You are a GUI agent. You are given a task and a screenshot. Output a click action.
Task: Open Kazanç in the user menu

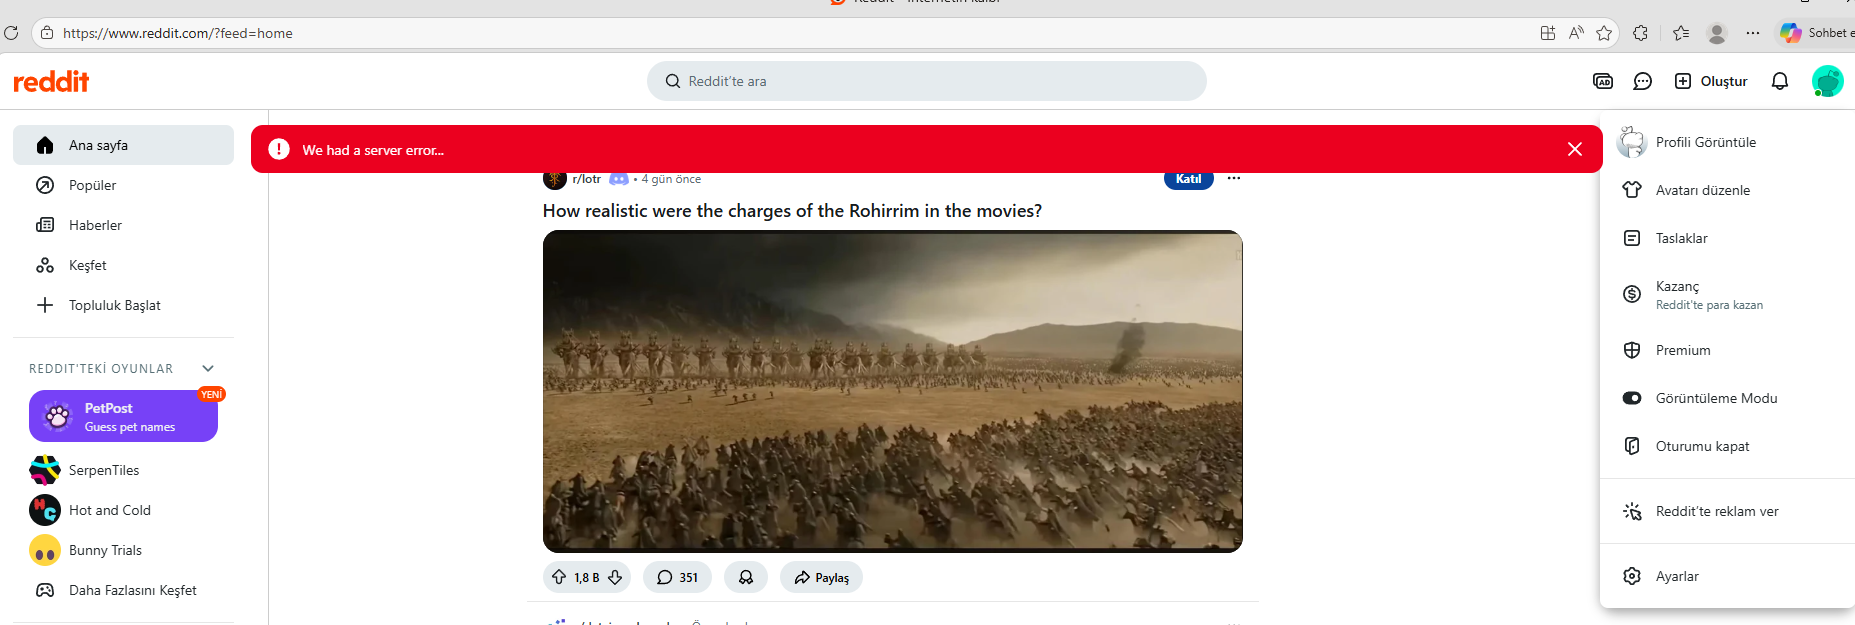tap(1727, 294)
